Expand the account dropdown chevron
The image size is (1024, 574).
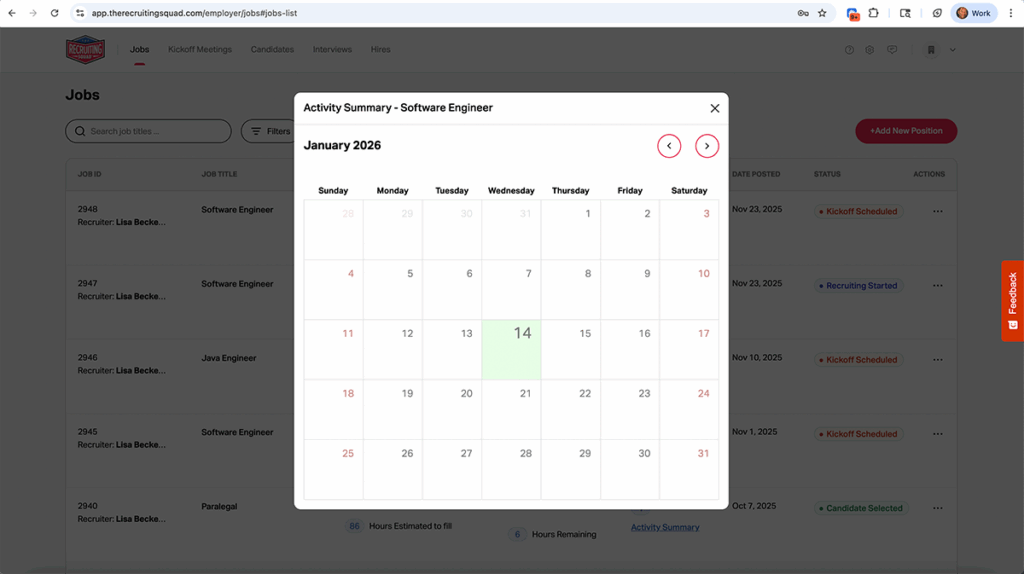[x=952, y=50]
